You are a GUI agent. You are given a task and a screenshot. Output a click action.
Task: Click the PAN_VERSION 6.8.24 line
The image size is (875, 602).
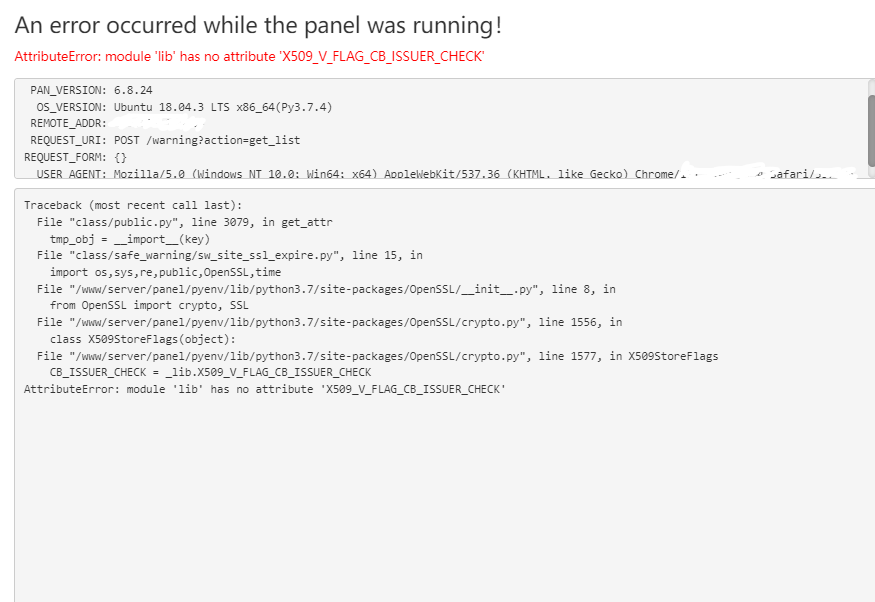pos(91,90)
